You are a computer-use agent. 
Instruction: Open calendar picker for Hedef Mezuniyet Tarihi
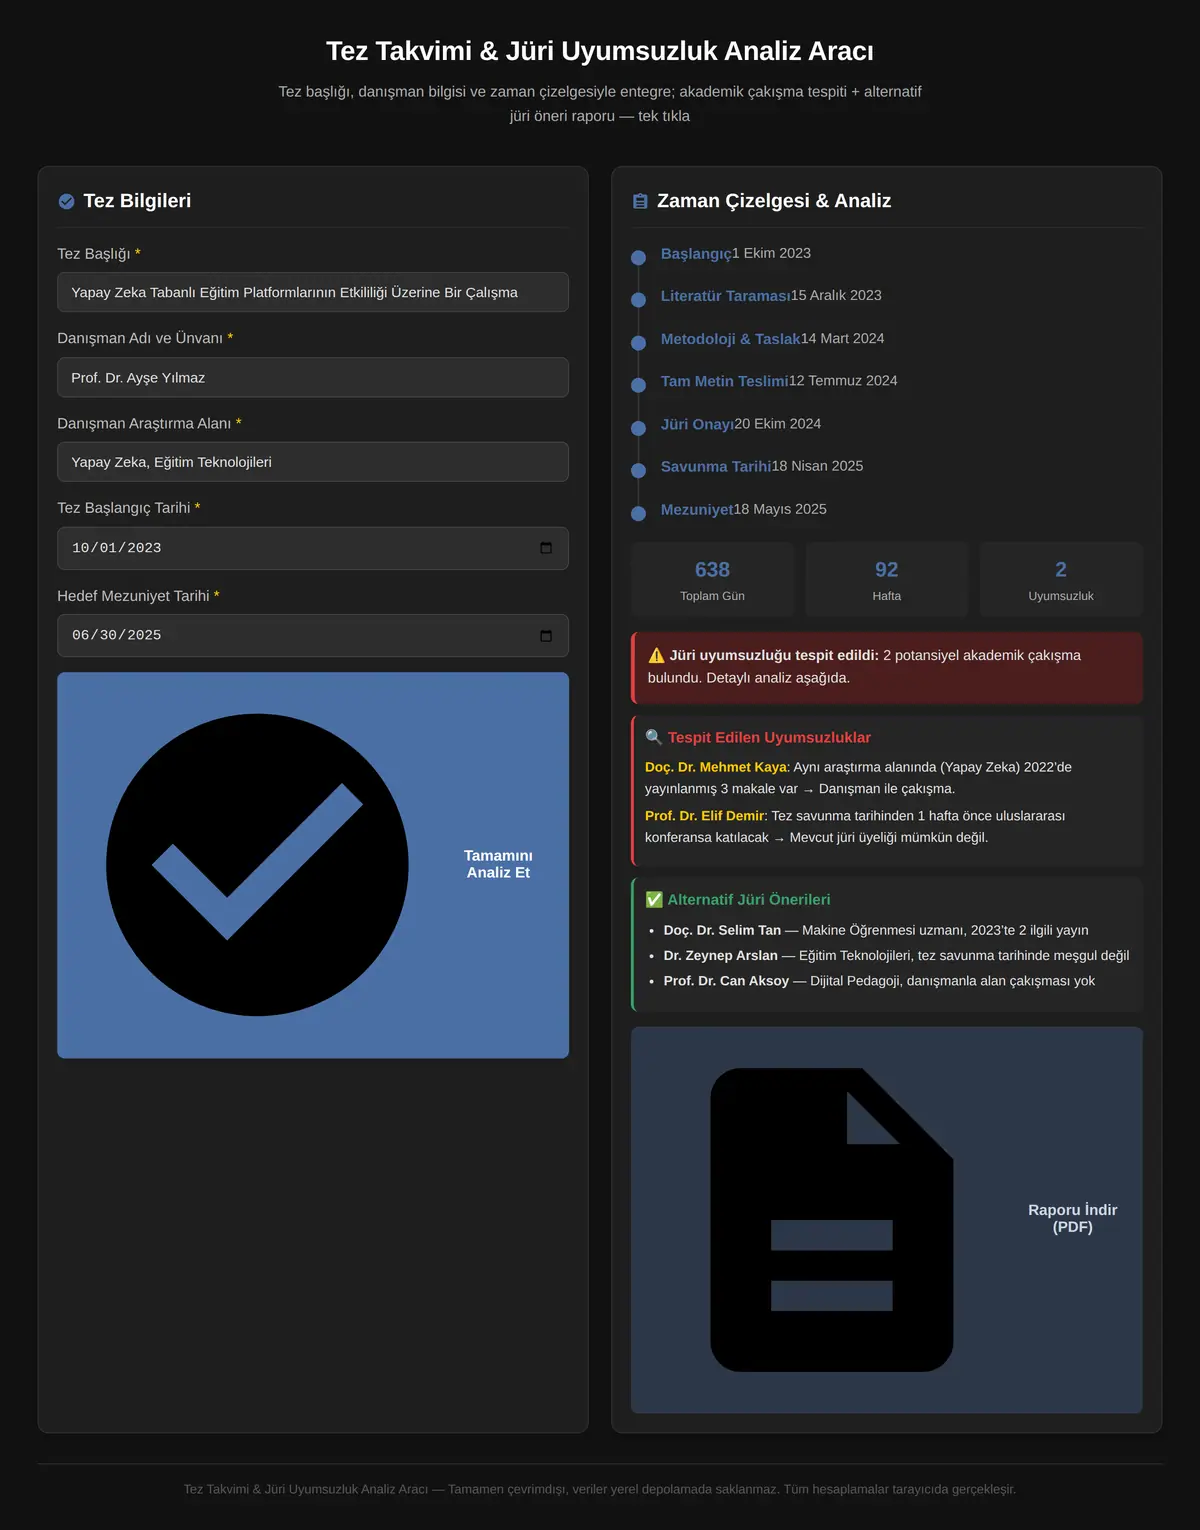[546, 636]
